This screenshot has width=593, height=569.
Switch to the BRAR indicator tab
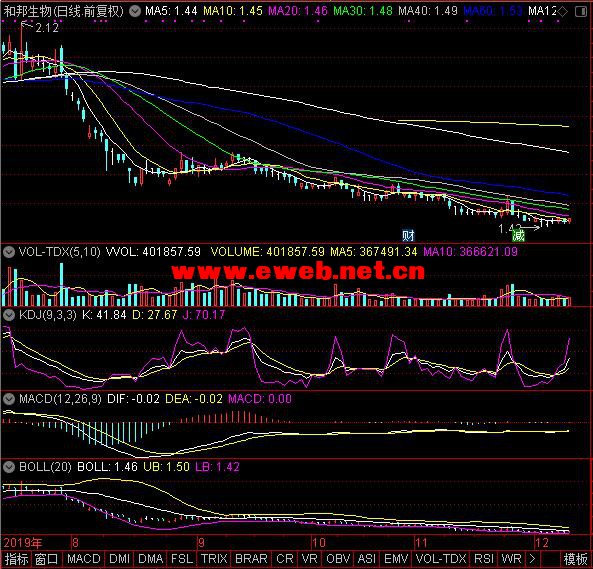coord(251,559)
